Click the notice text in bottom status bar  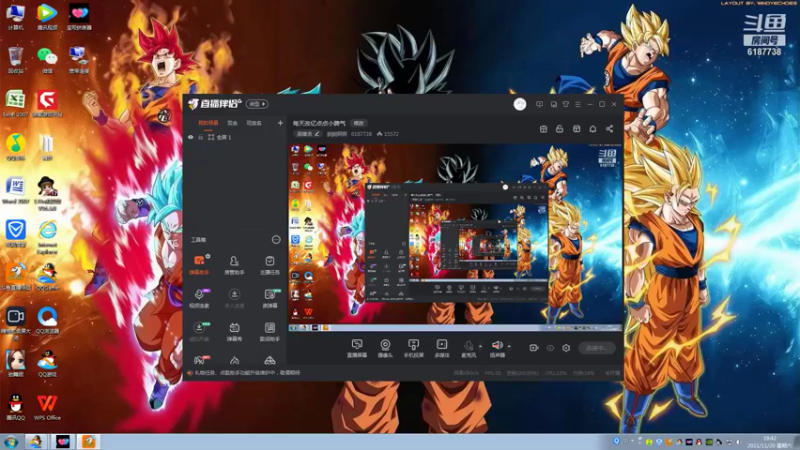coord(247,373)
